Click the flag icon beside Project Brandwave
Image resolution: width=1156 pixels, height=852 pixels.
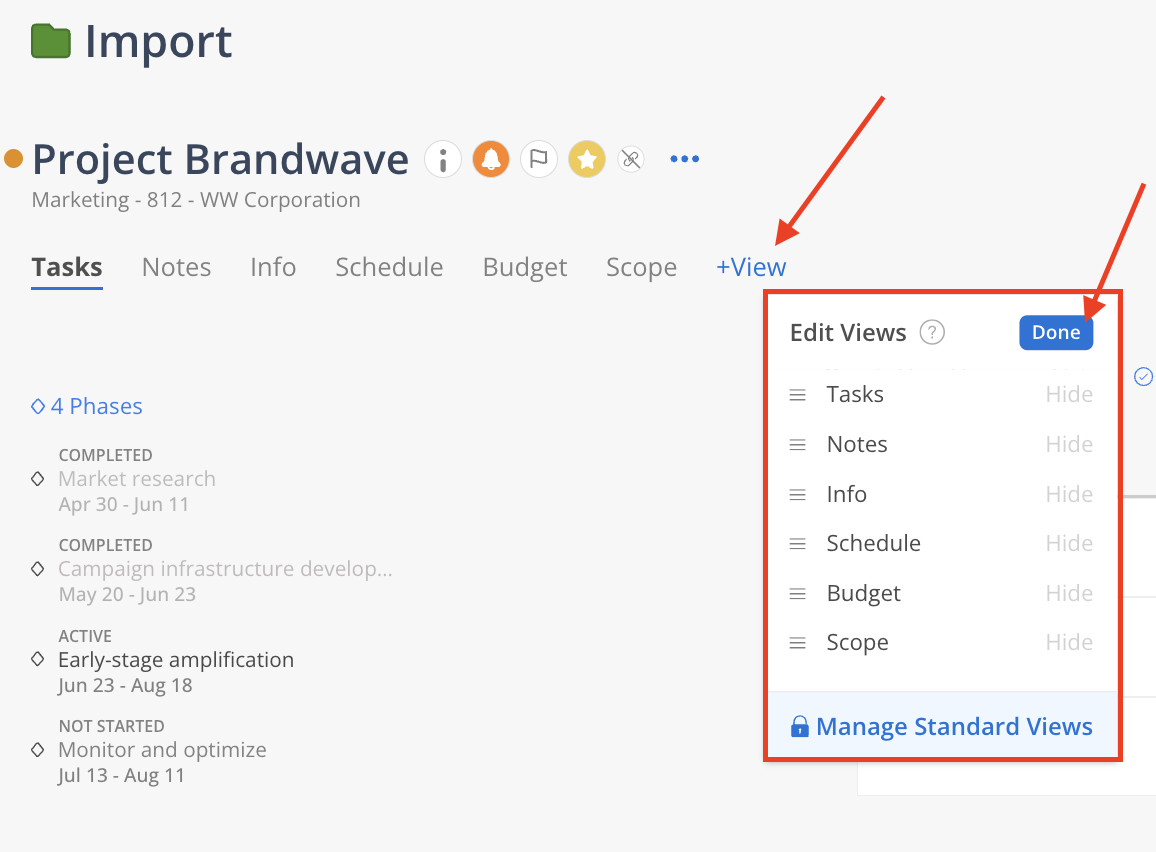click(x=539, y=159)
